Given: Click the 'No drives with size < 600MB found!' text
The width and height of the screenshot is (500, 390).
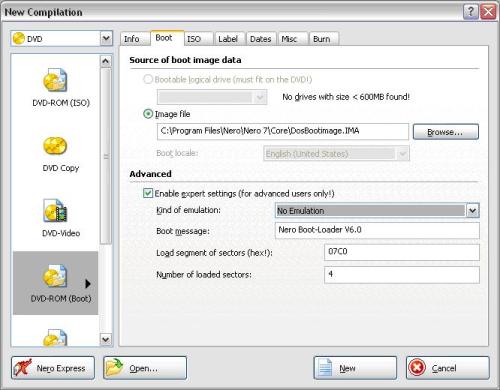Looking at the screenshot, I should tap(346, 97).
